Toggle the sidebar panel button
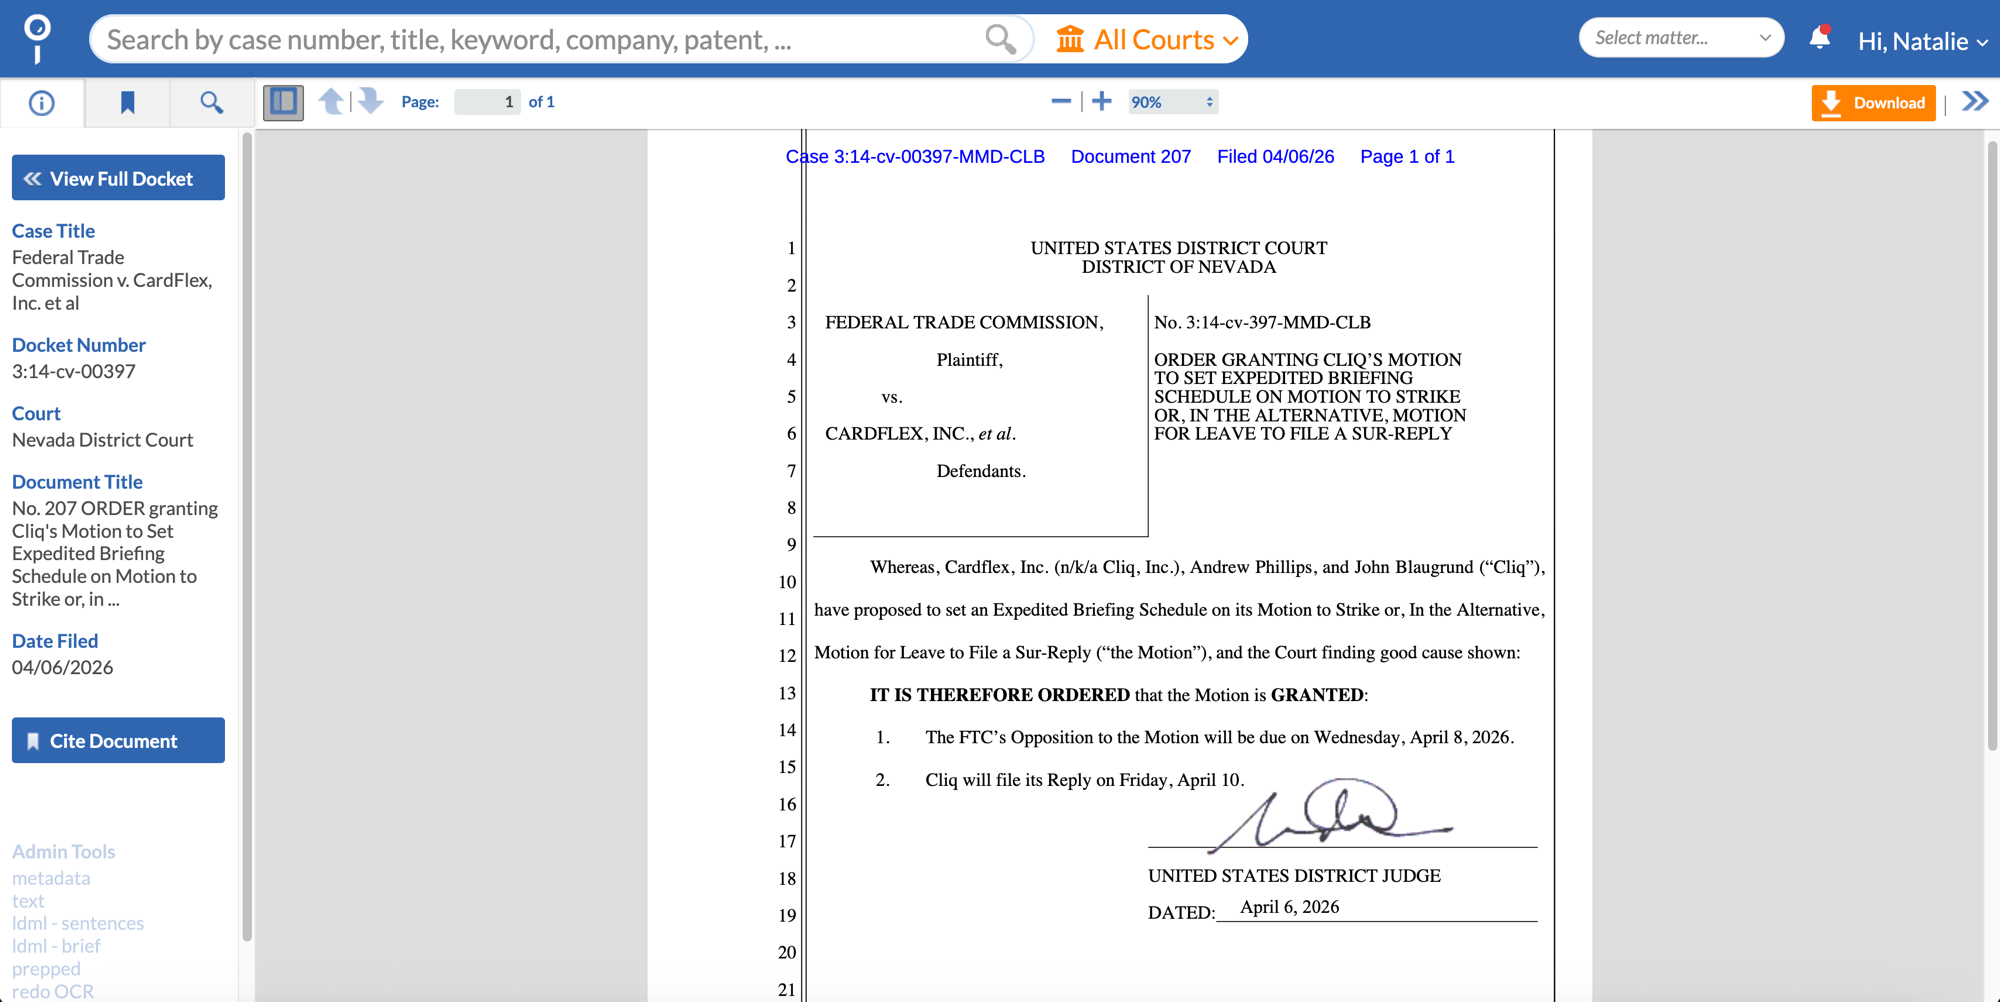 pos(283,102)
